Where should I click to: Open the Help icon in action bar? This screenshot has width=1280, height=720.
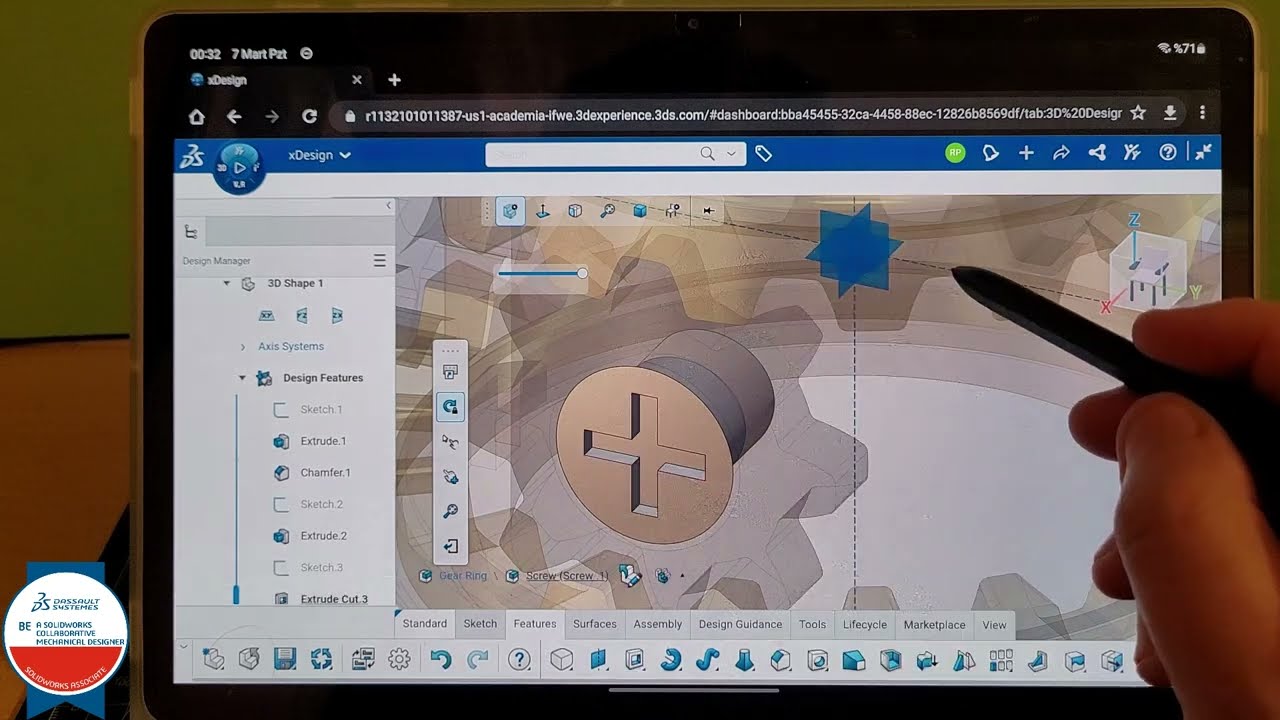click(519, 659)
